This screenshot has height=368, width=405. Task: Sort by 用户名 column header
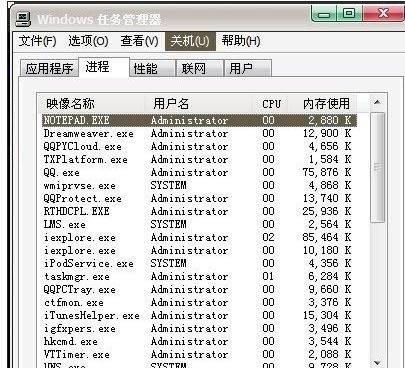tap(198, 104)
